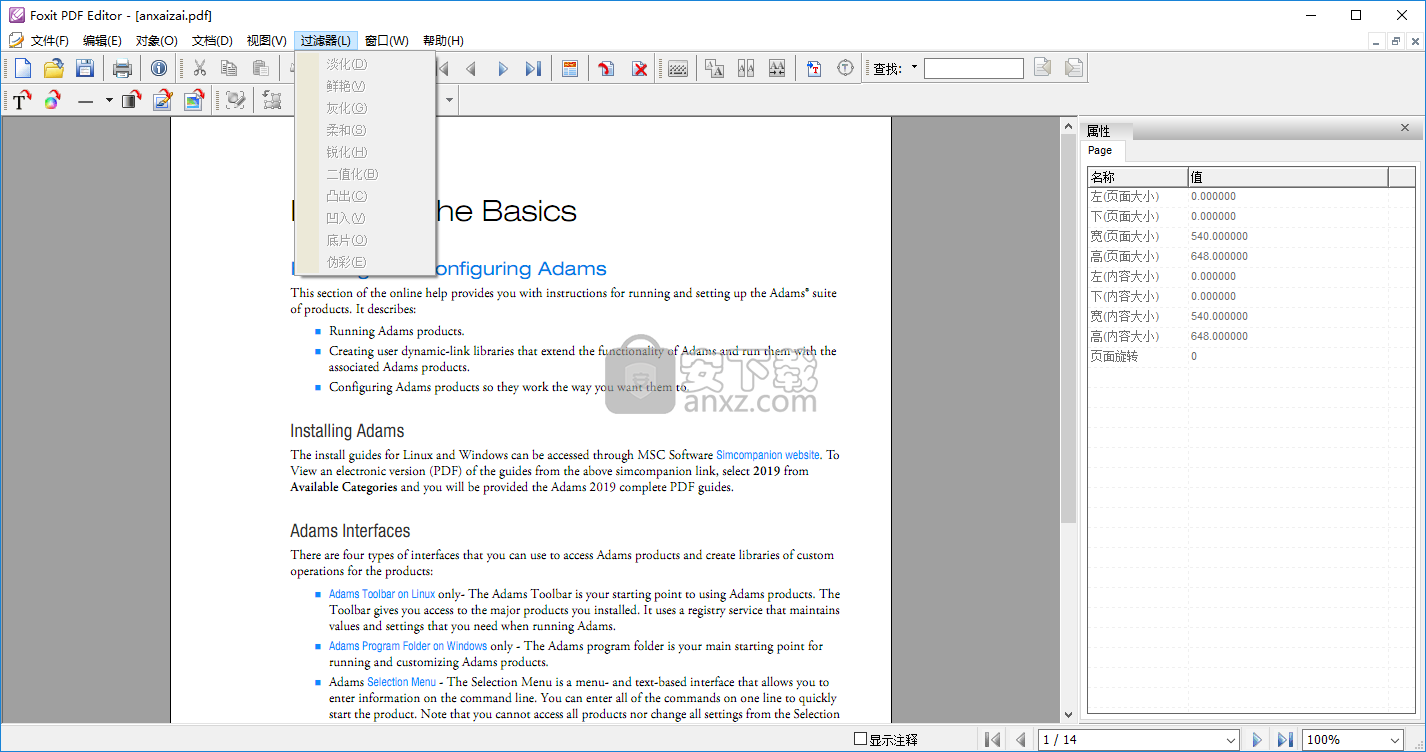Go to next page in status bar
Viewport: 1426px width, 752px height.
coord(1257,740)
